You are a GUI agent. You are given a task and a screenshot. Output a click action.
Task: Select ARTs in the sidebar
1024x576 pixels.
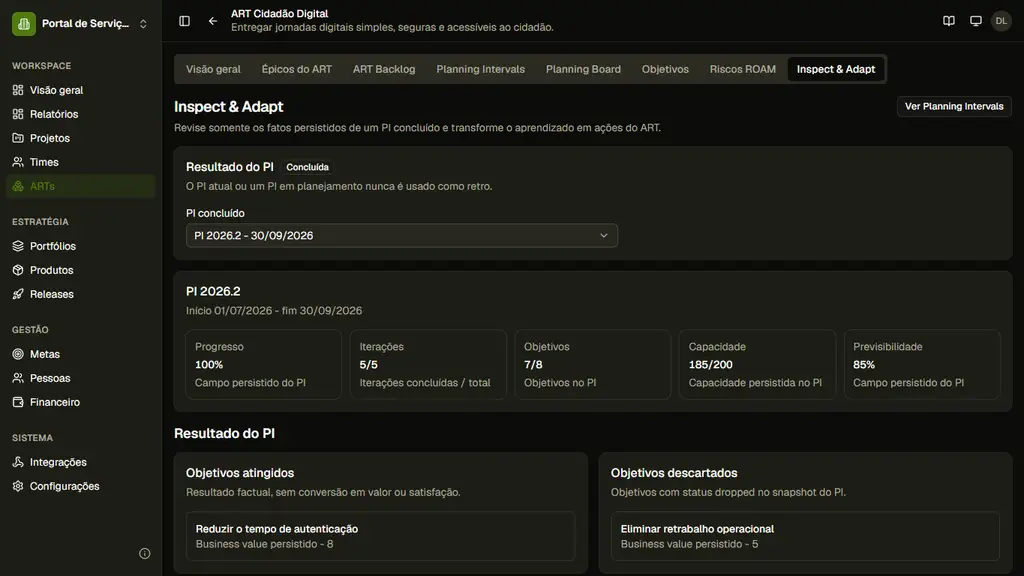coord(81,186)
